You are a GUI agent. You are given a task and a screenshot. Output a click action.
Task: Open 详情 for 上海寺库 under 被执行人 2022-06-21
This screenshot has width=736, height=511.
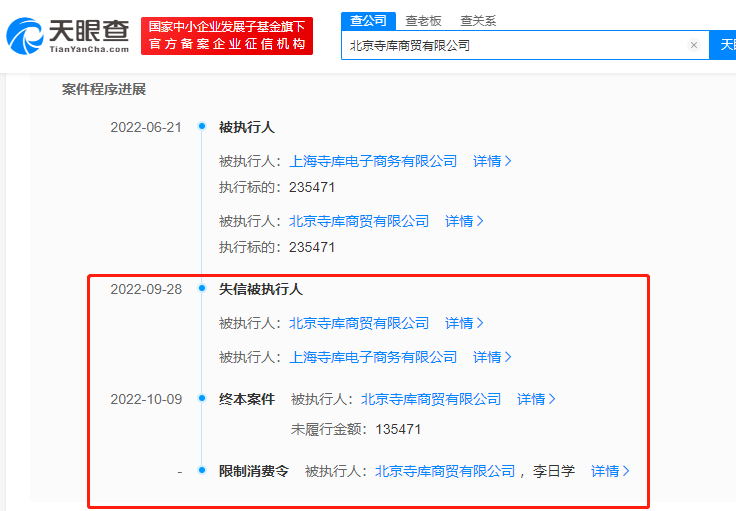tap(492, 161)
